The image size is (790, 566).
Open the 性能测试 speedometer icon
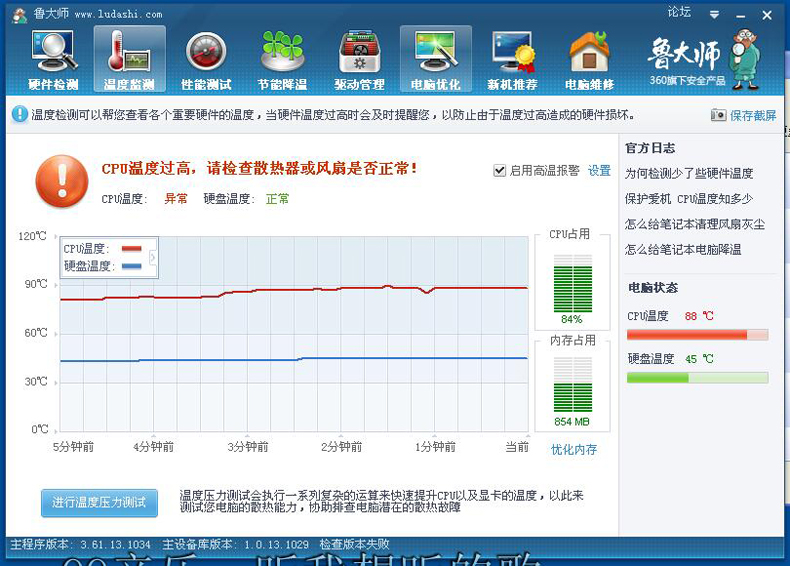click(206, 60)
